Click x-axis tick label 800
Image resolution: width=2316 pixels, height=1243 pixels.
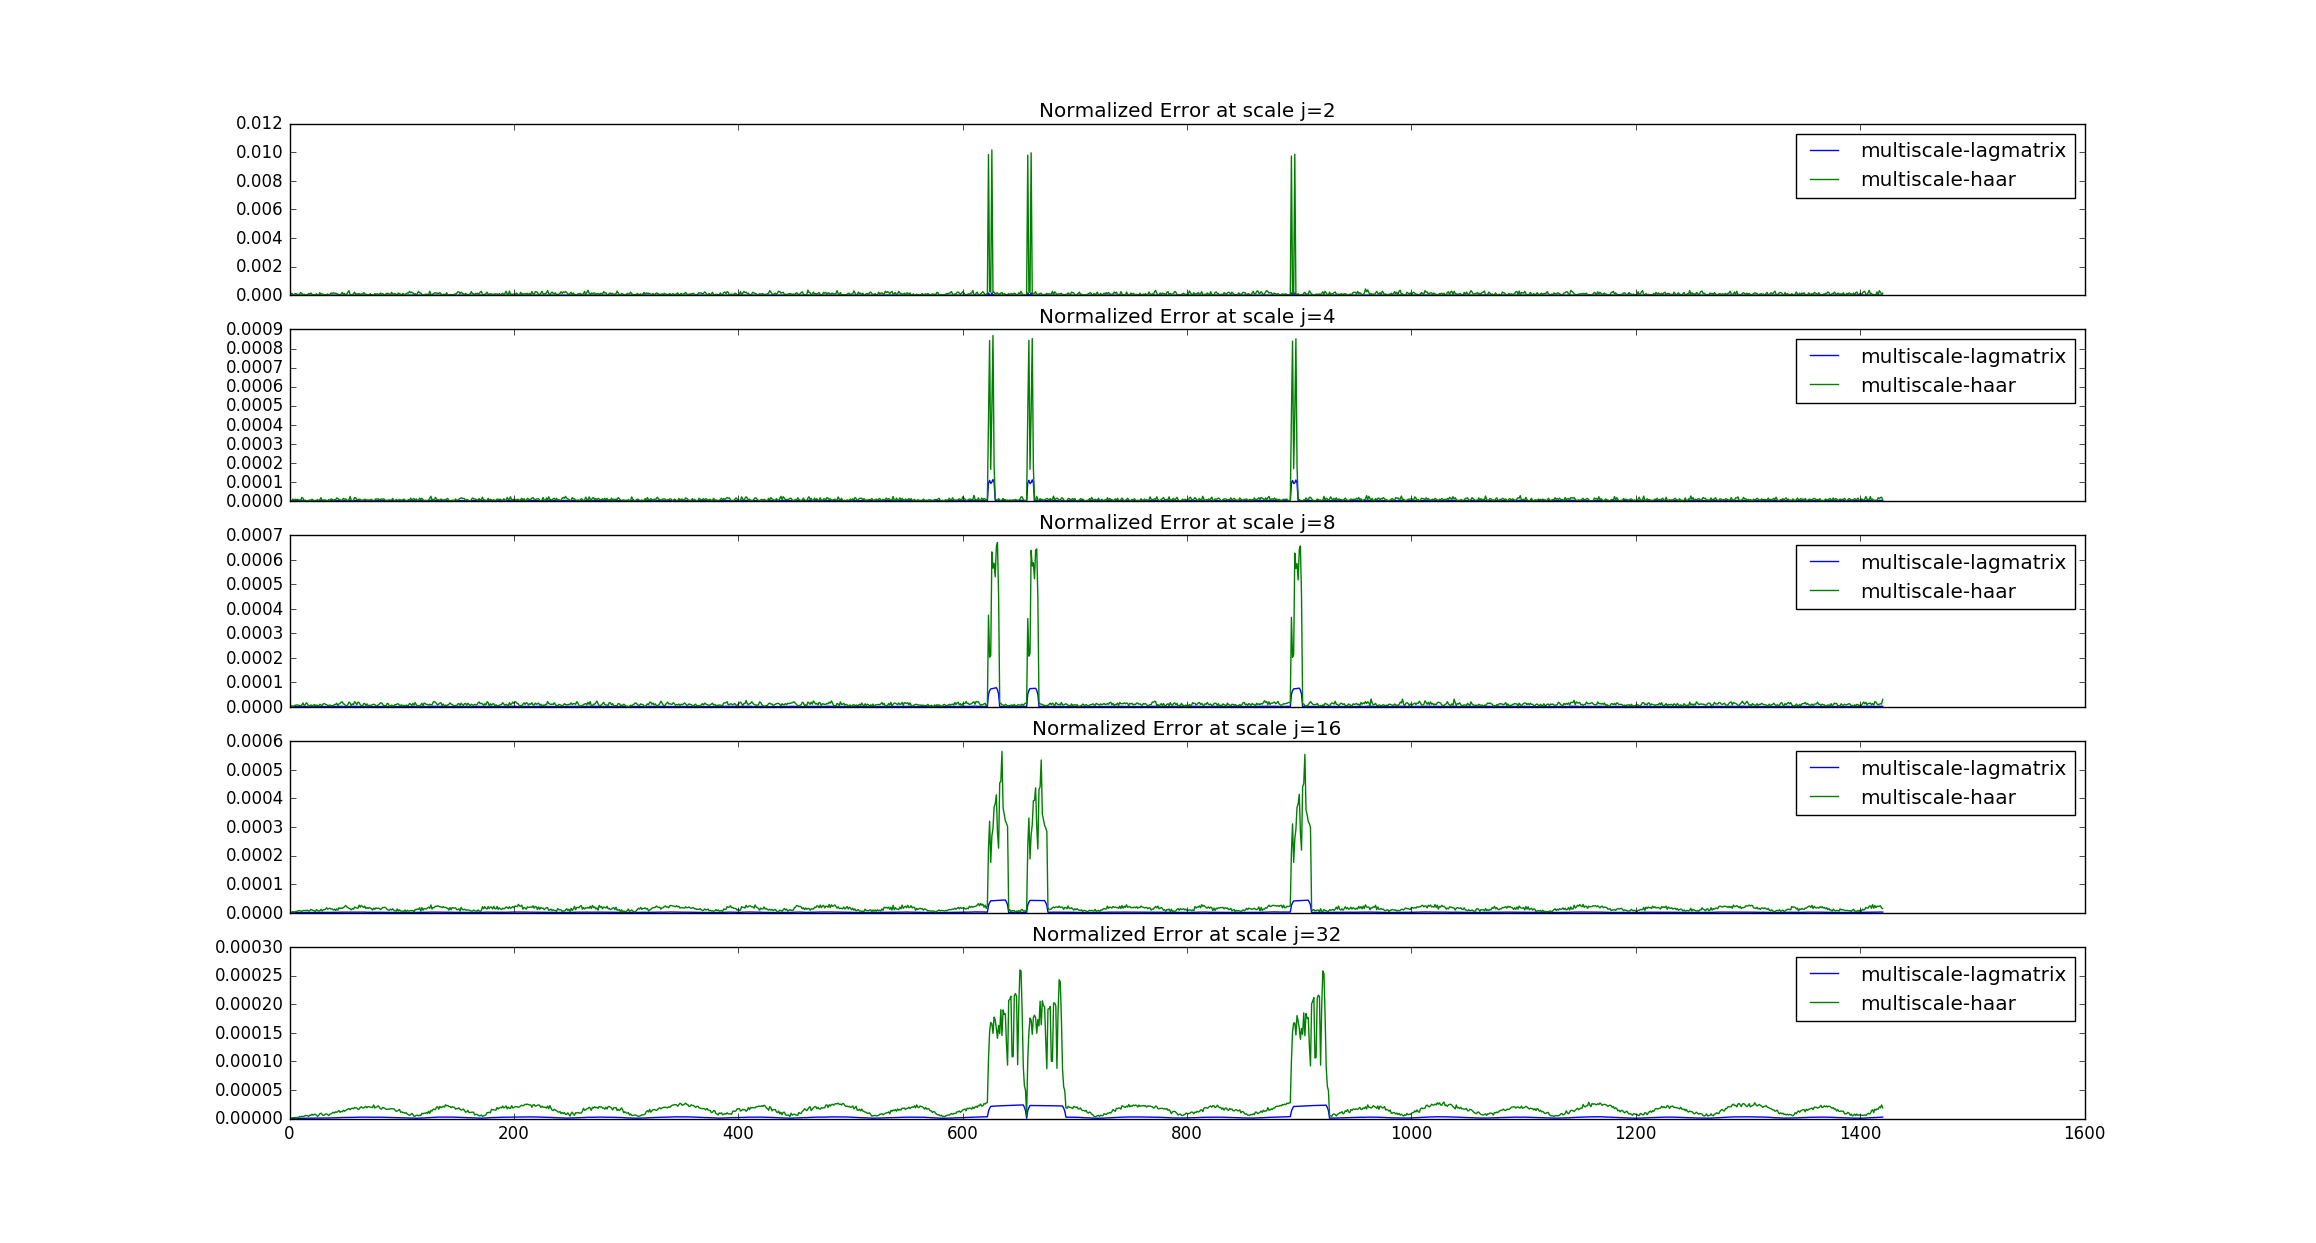coord(1186,1134)
